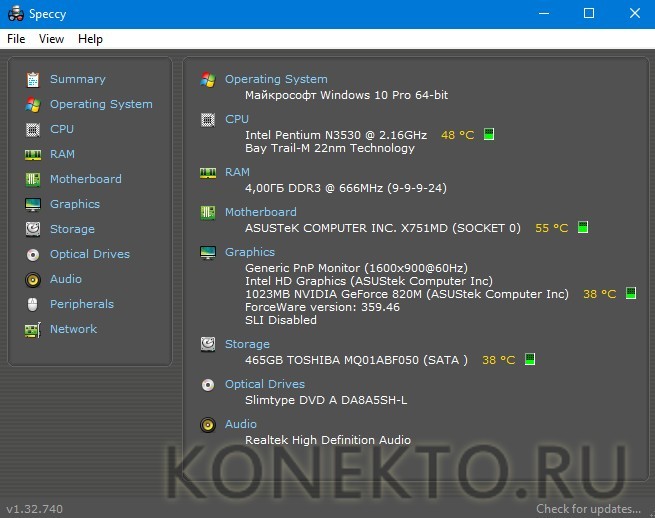Viewport: 655px width, 518px height.
Task: Select Storage in the sidebar
Action: tap(72, 230)
